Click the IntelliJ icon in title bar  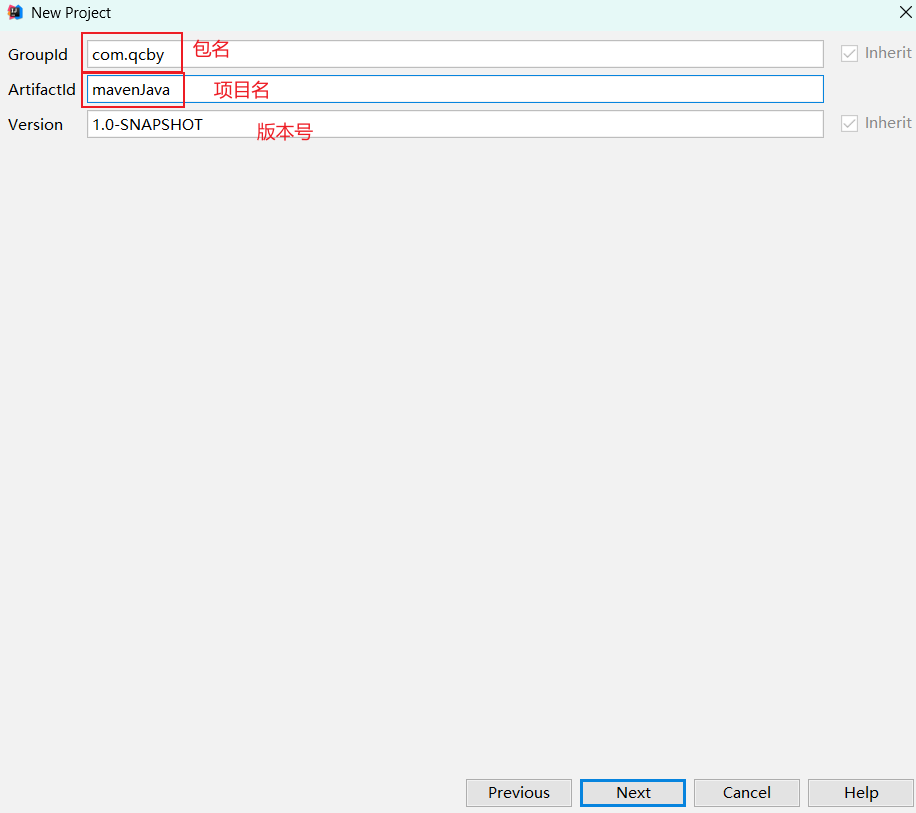point(15,12)
